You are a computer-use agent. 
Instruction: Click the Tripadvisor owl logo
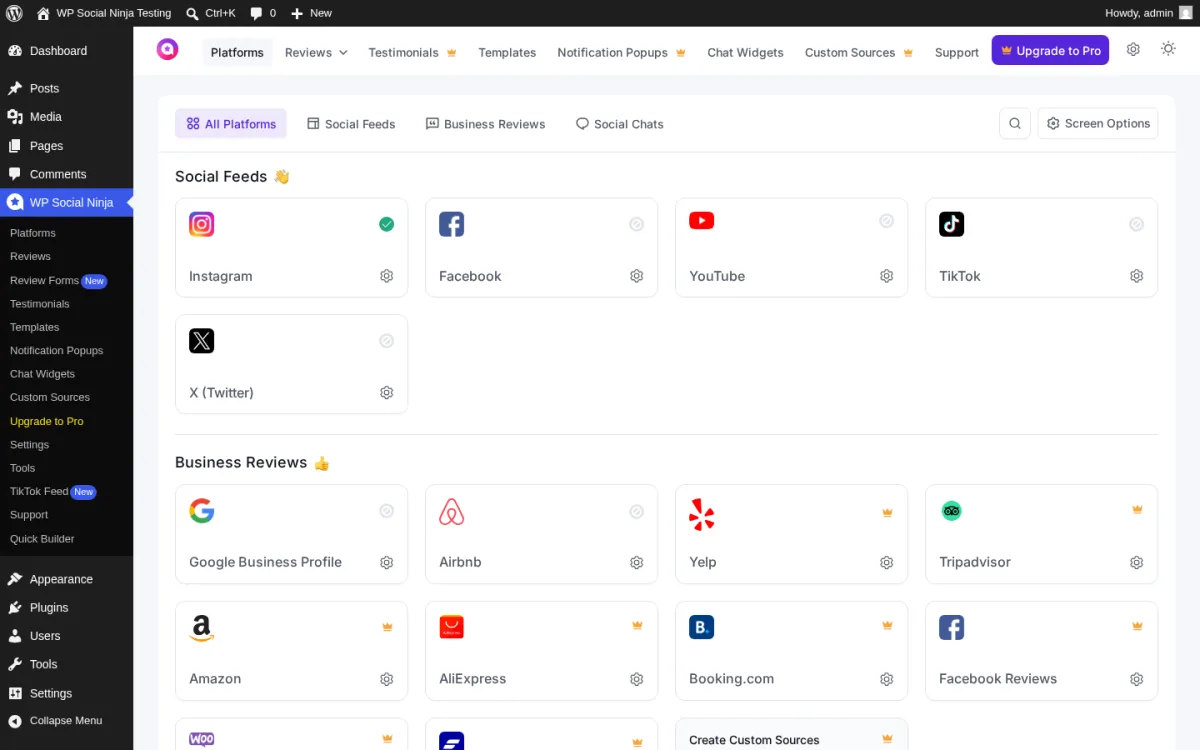(951, 511)
